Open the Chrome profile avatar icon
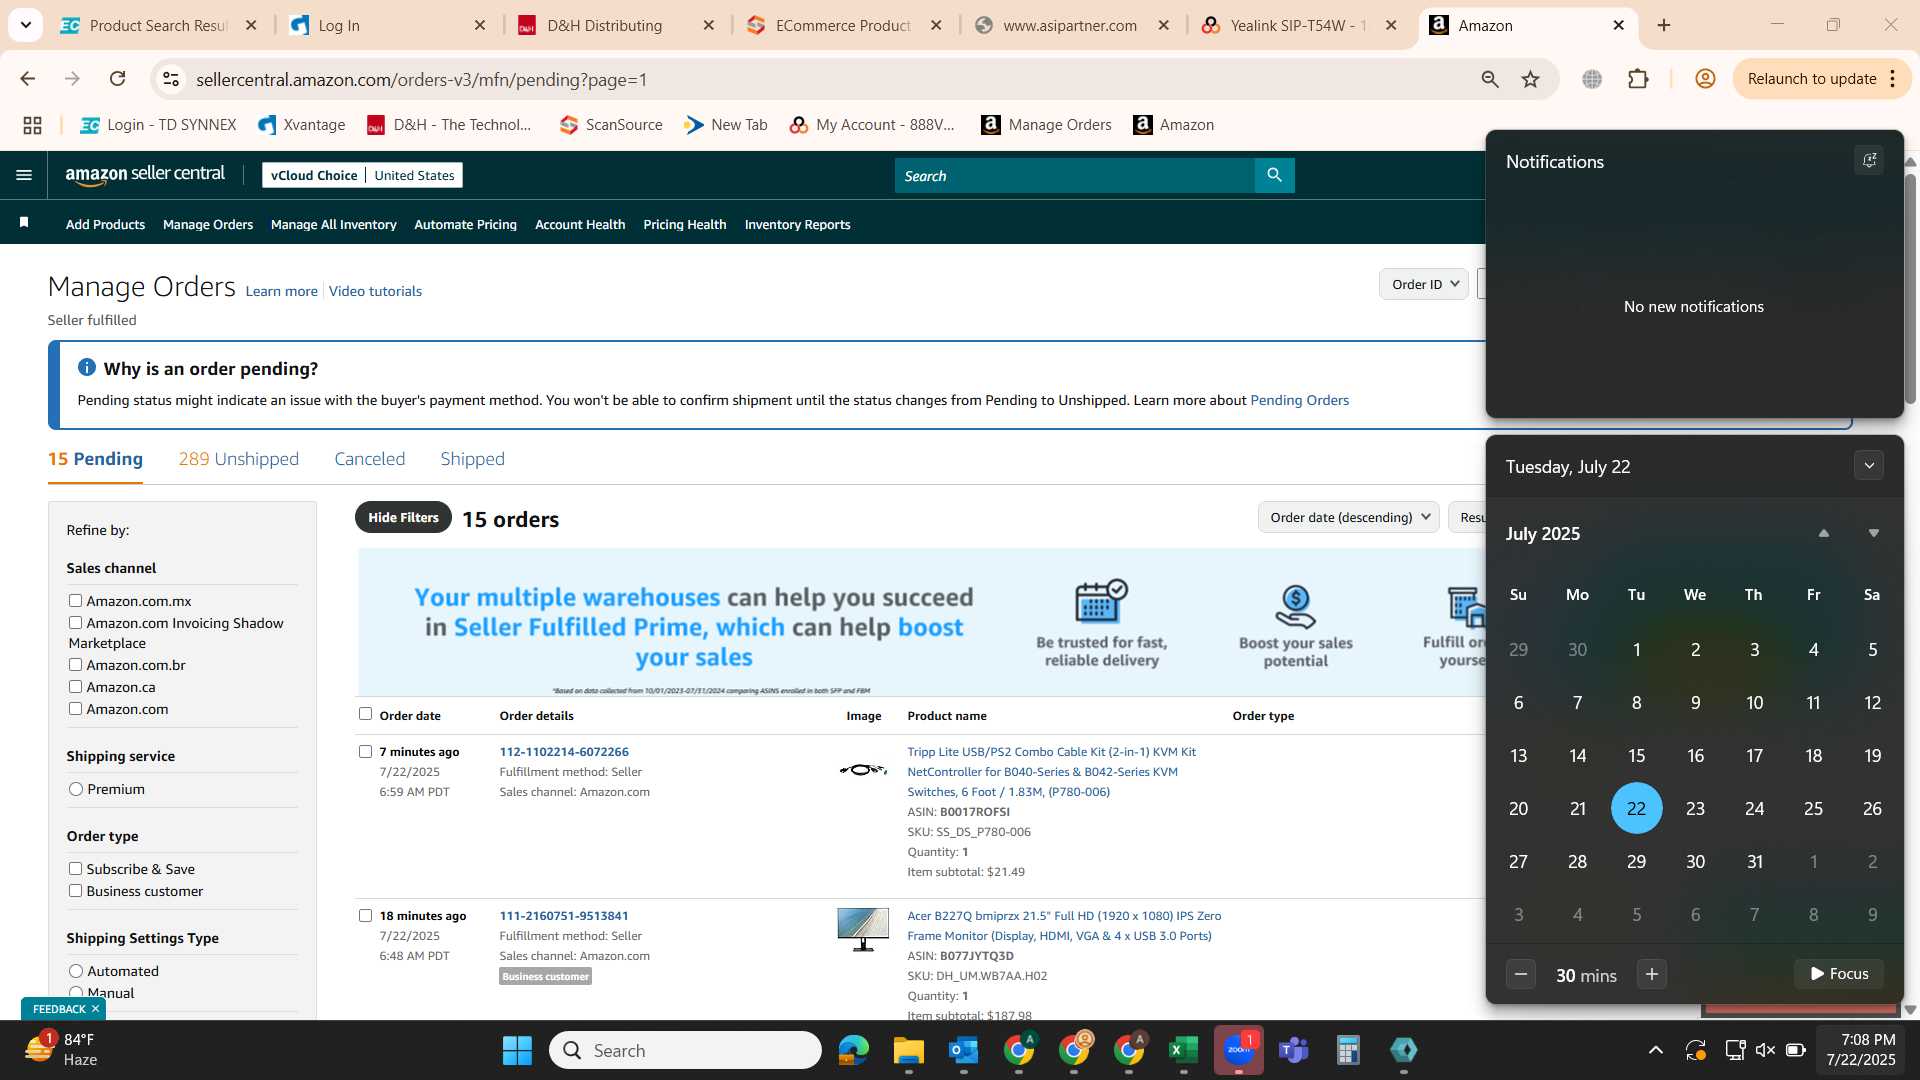 (1705, 79)
